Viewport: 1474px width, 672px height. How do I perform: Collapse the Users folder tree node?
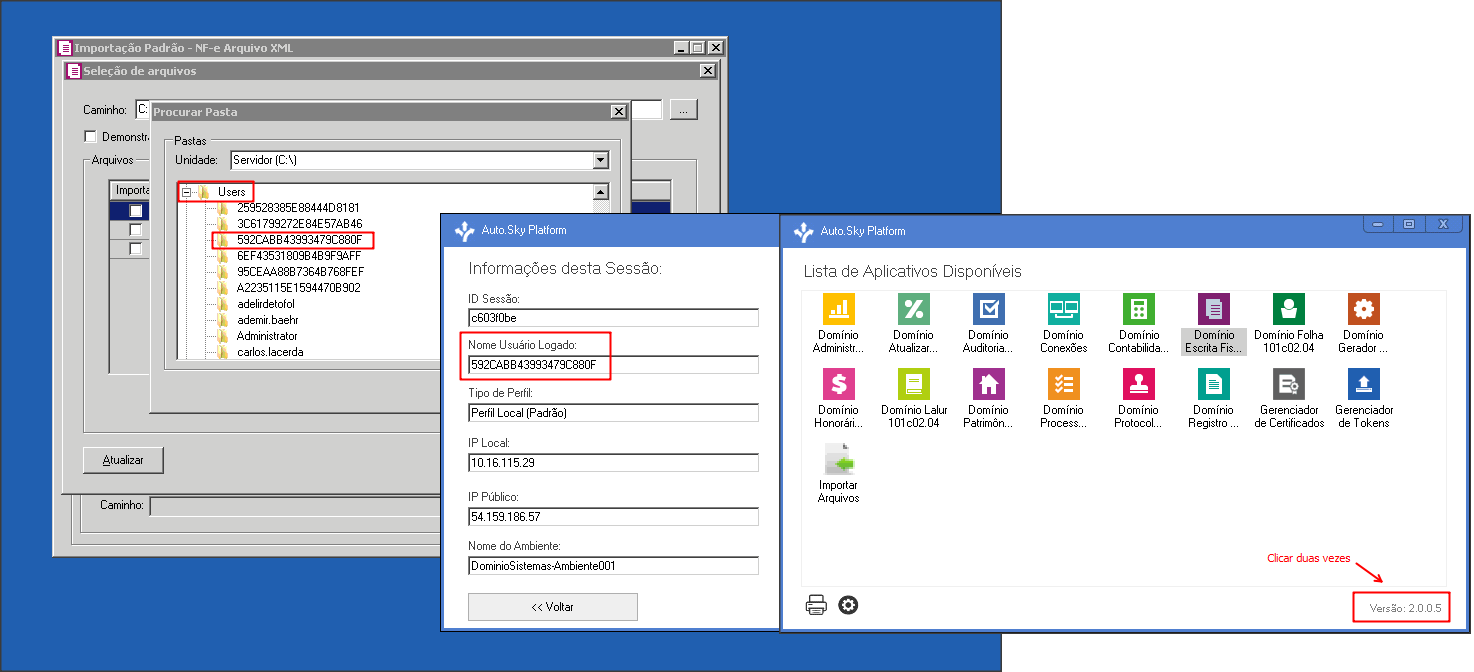coord(186,191)
